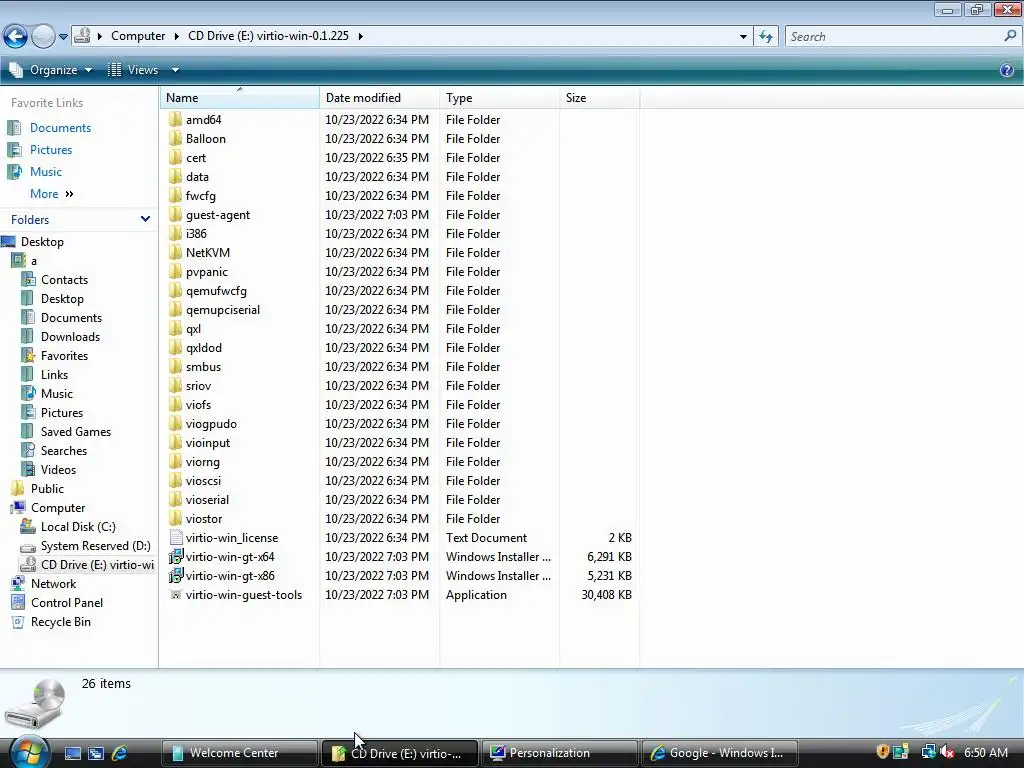Collapse the Folders pane chevron
The width and height of the screenshot is (1024, 768).
coord(145,219)
